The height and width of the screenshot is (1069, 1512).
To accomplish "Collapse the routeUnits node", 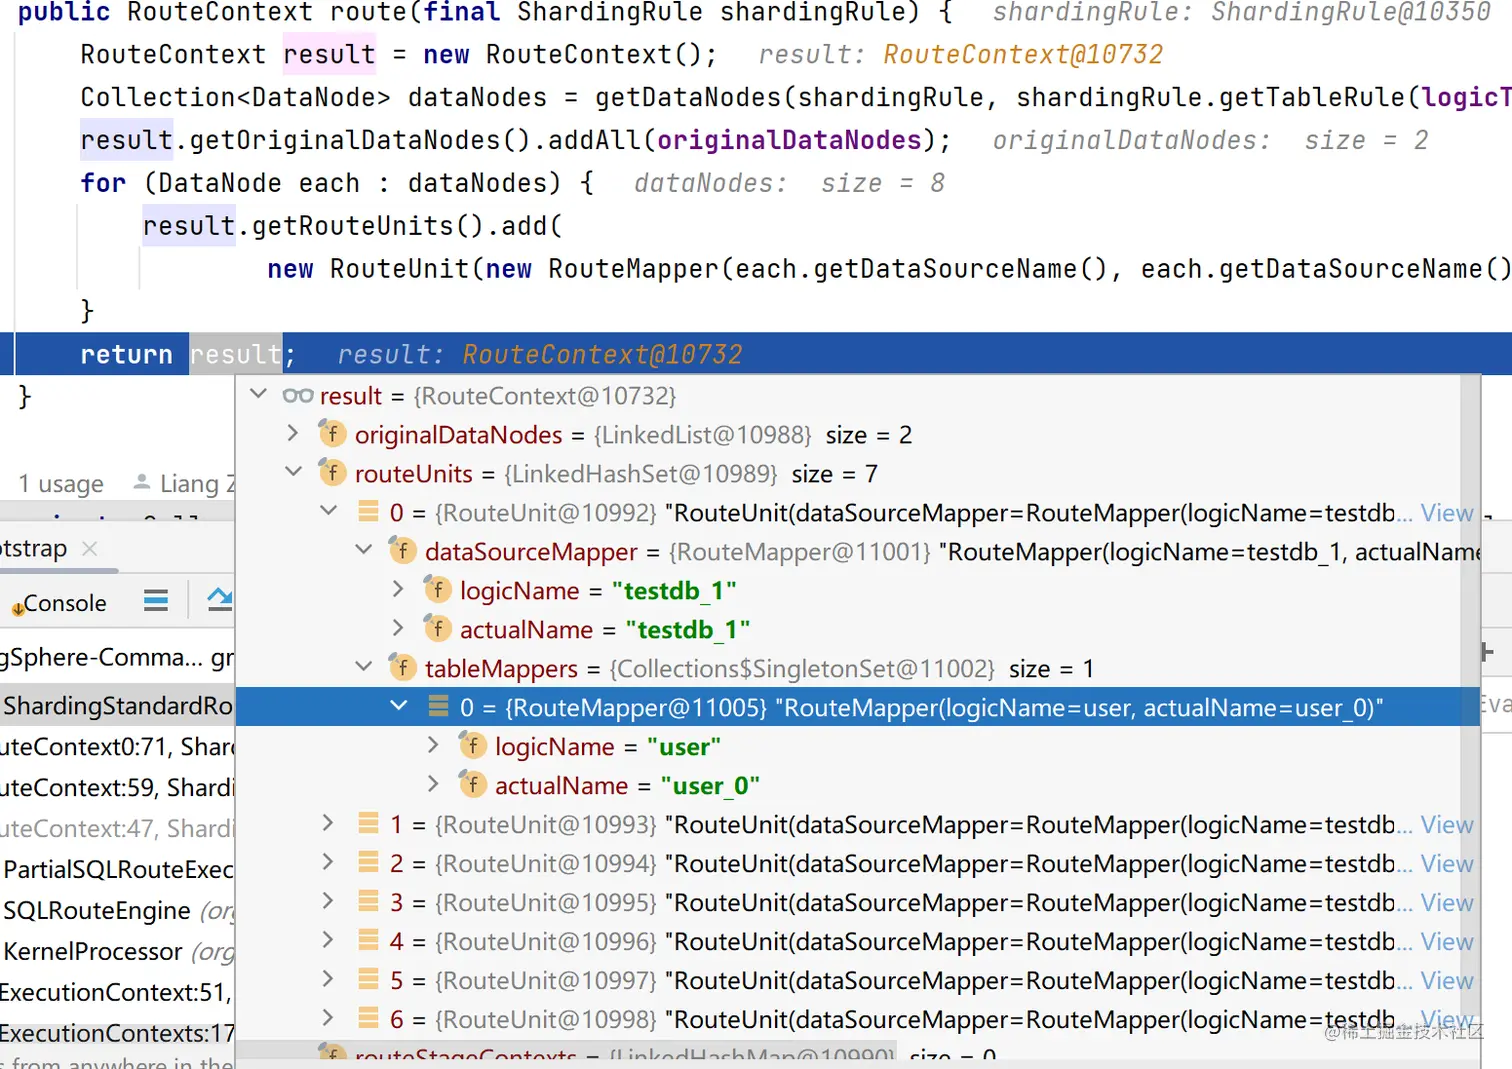I will 293,472.
